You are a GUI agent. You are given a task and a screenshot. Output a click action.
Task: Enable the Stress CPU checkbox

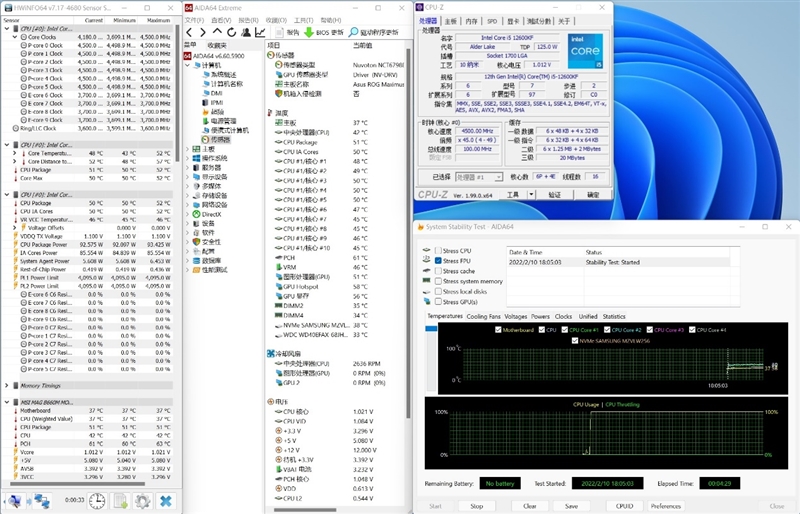coord(438,251)
